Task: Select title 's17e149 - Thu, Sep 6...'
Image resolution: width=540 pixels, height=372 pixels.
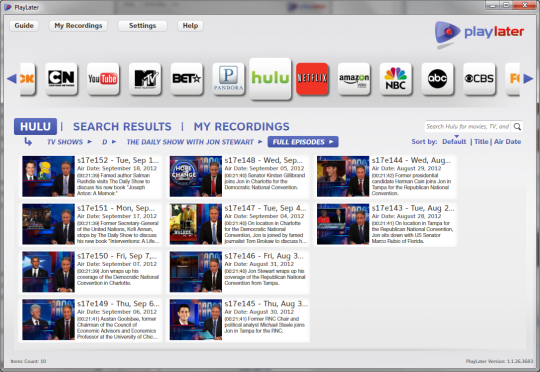Action: [118, 304]
